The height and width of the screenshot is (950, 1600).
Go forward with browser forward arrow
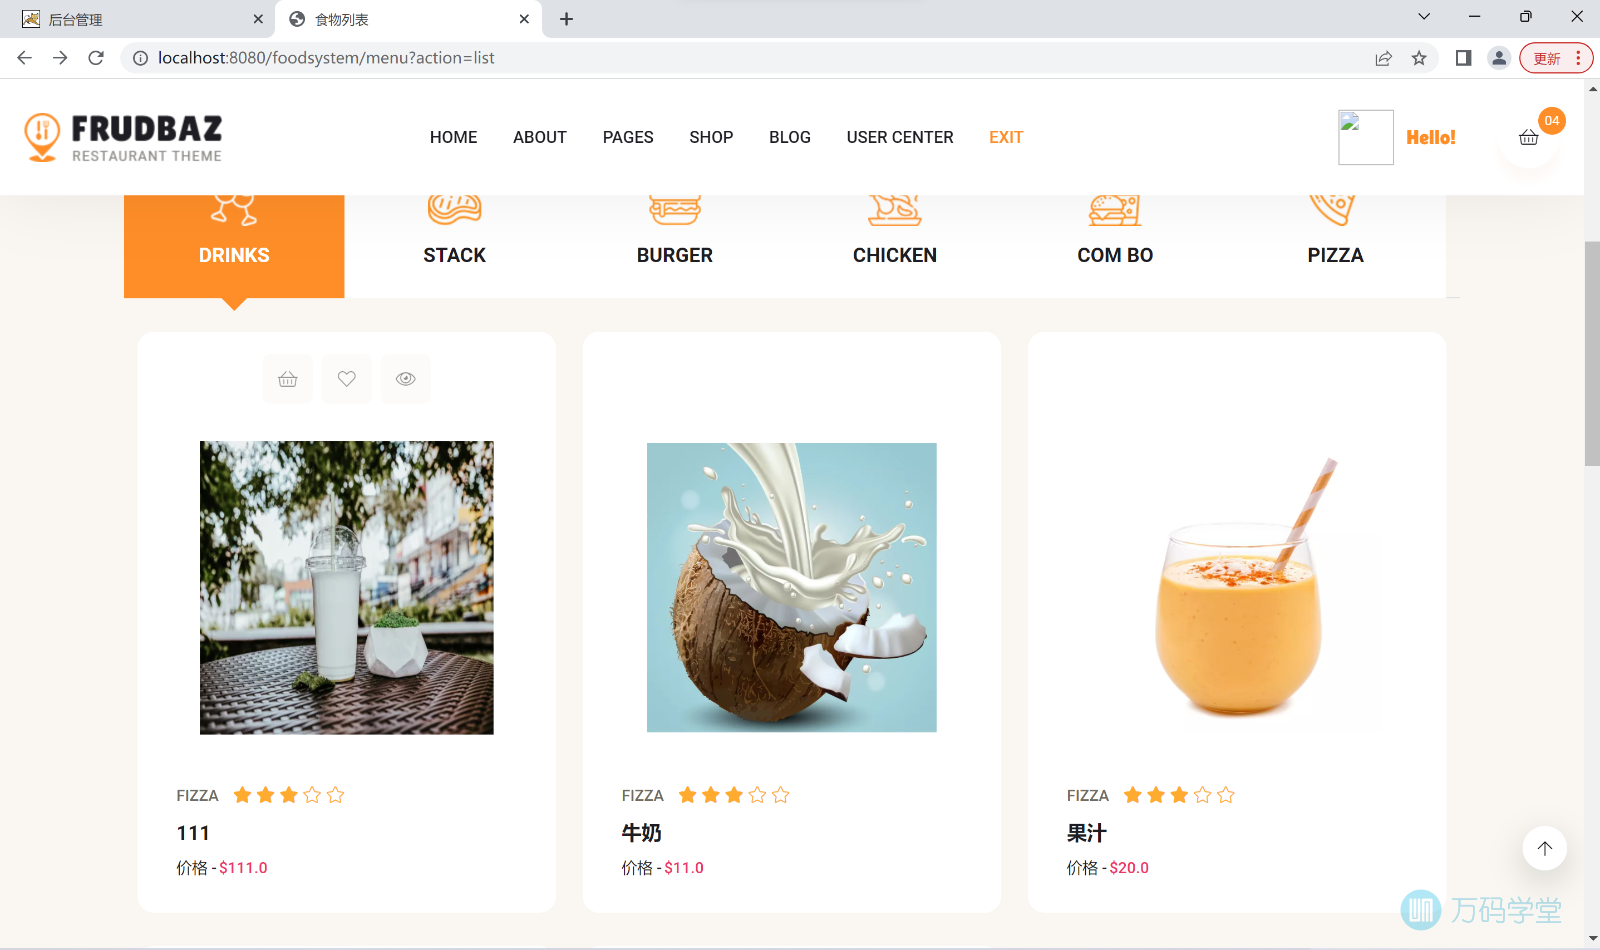click(60, 58)
